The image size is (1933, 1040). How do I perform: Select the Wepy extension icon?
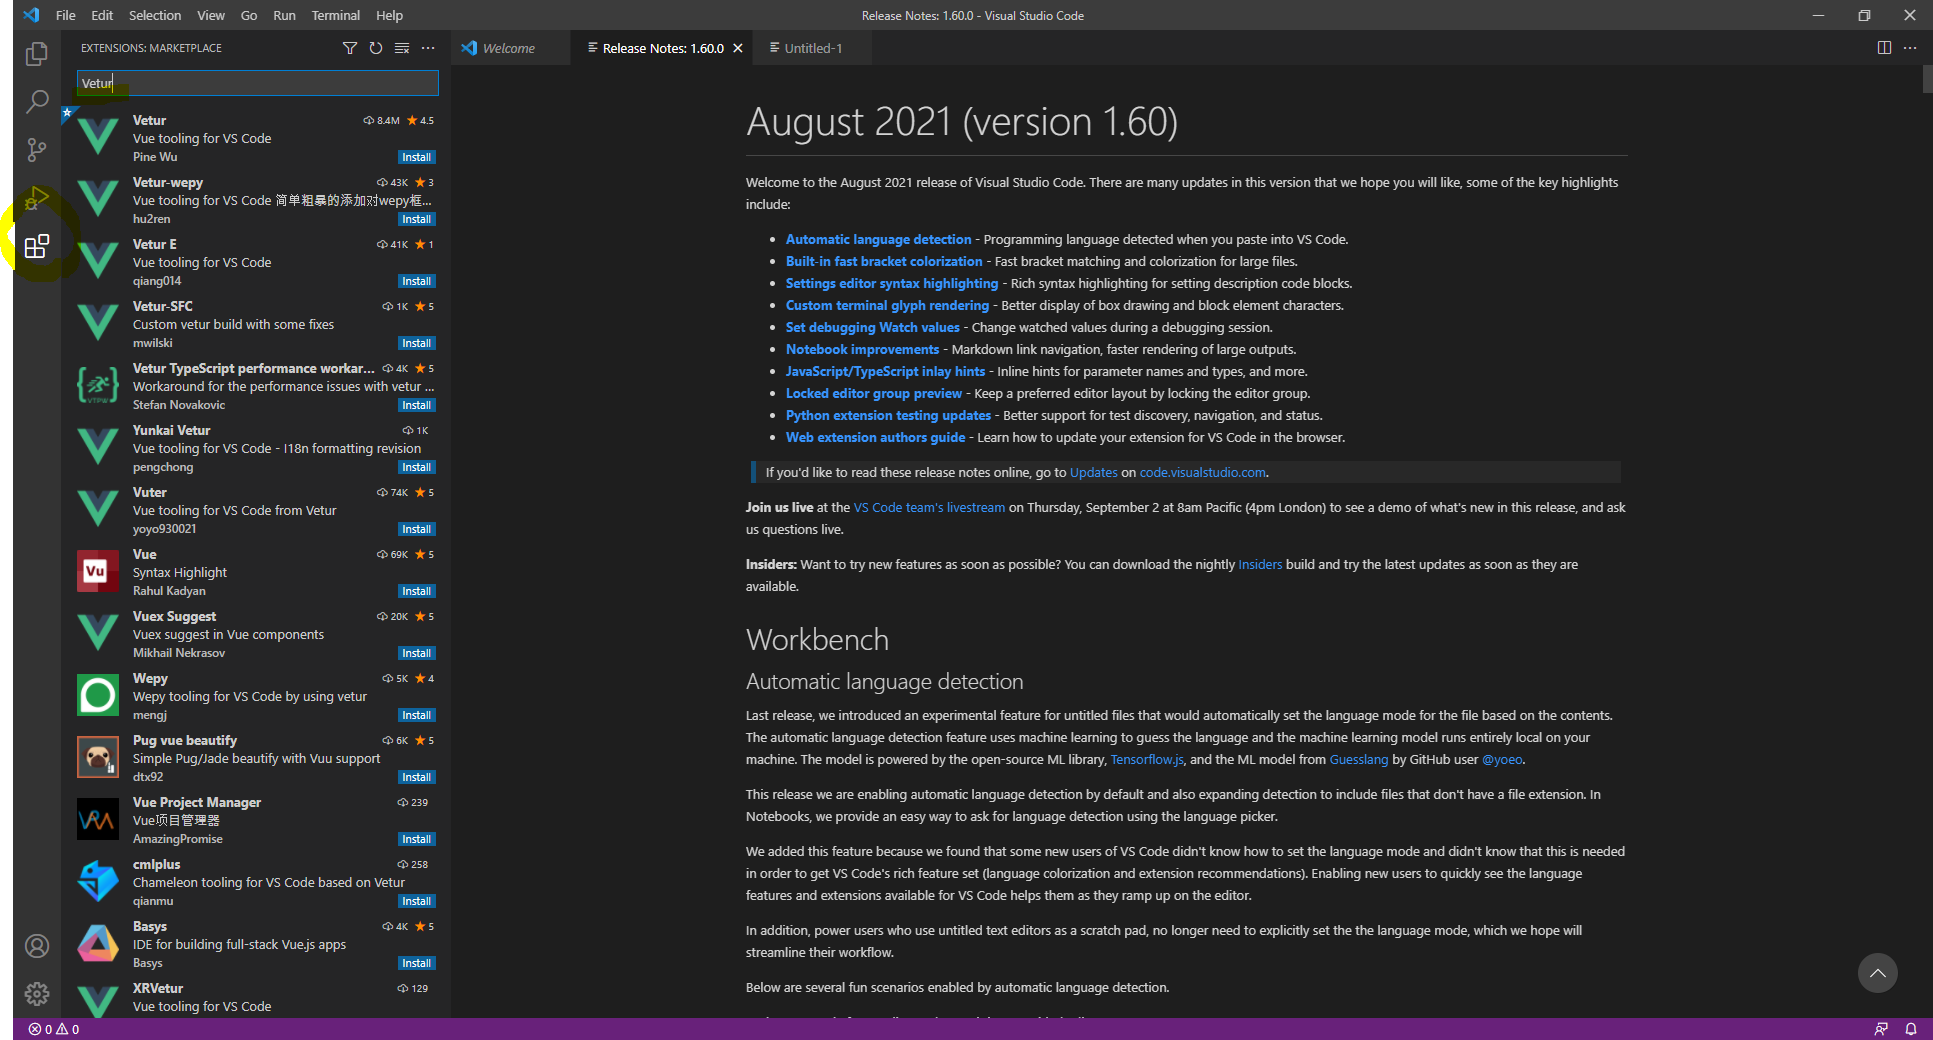click(x=98, y=695)
